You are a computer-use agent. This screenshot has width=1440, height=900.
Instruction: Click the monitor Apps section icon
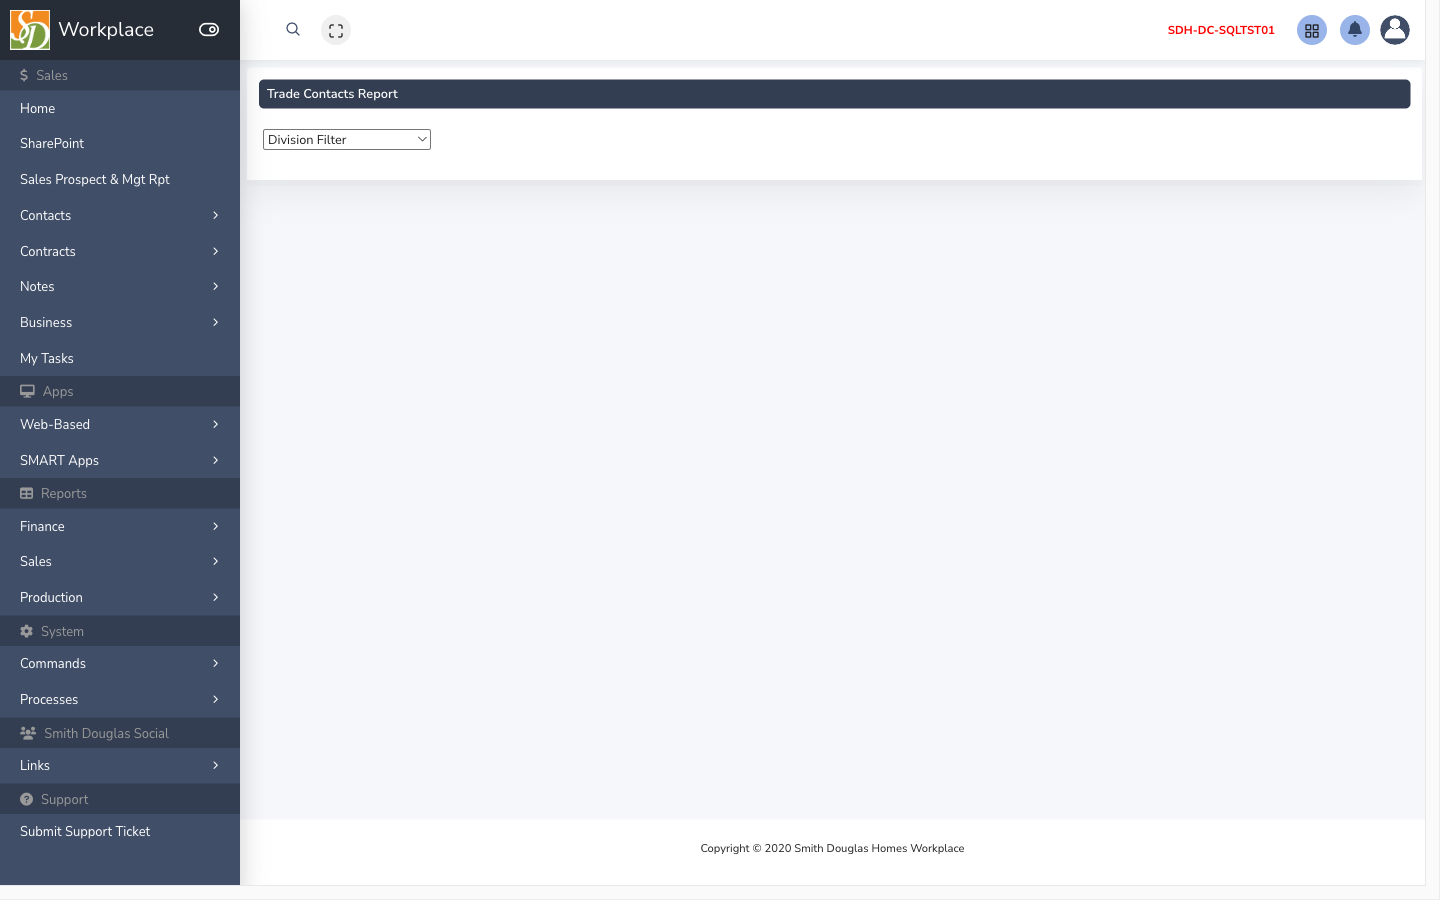pyautogui.click(x=27, y=391)
